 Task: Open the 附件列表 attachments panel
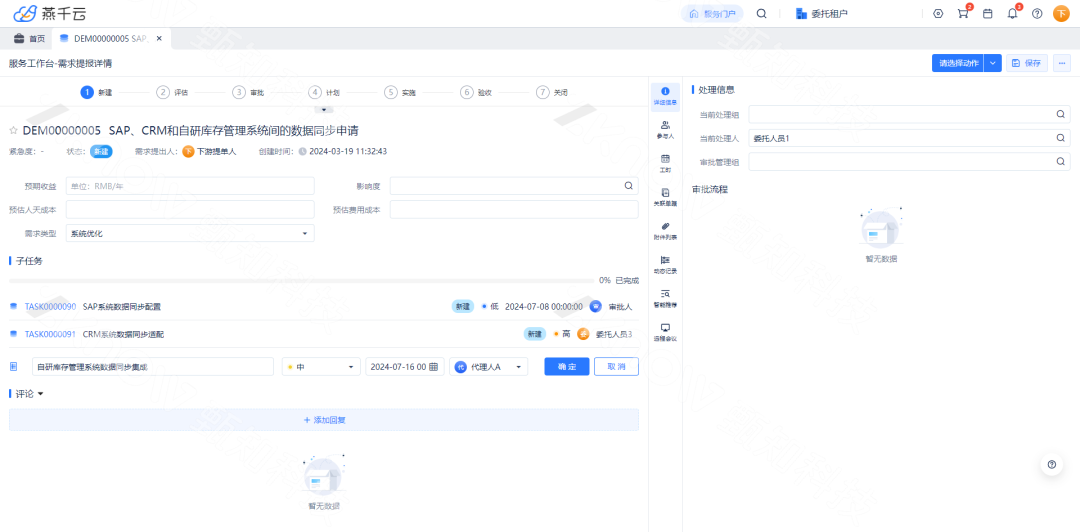tap(665, 230)
